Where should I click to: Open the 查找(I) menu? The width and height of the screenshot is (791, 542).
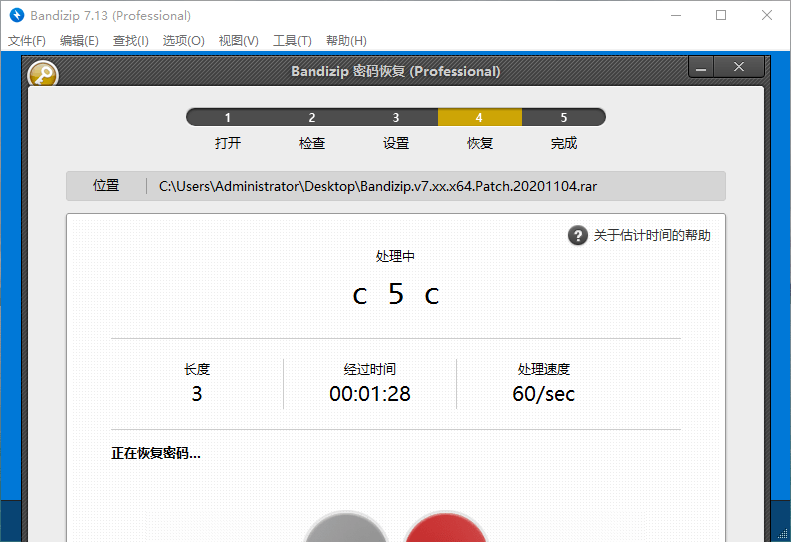click(x=131, y=41)
